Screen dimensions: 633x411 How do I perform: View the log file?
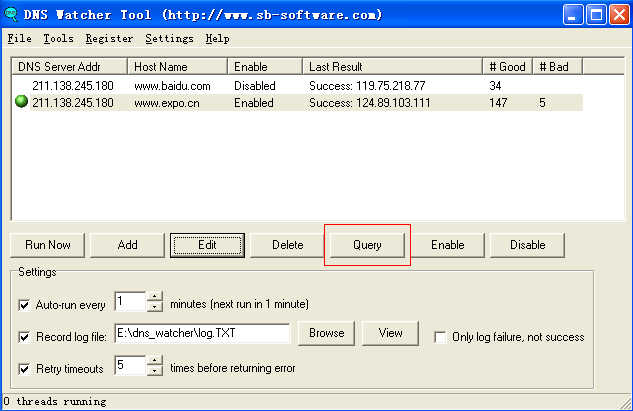coord(390,333)
